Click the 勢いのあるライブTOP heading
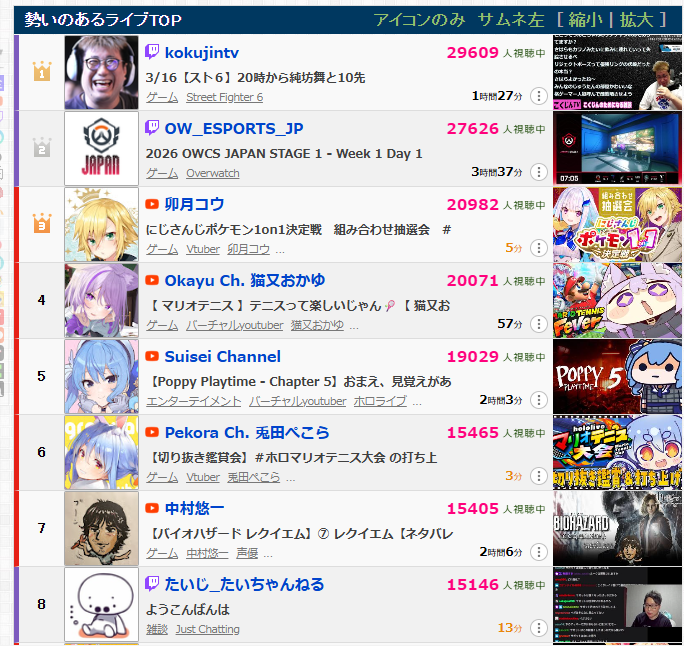This screenshot has height=646, width=684. [103, 20]
